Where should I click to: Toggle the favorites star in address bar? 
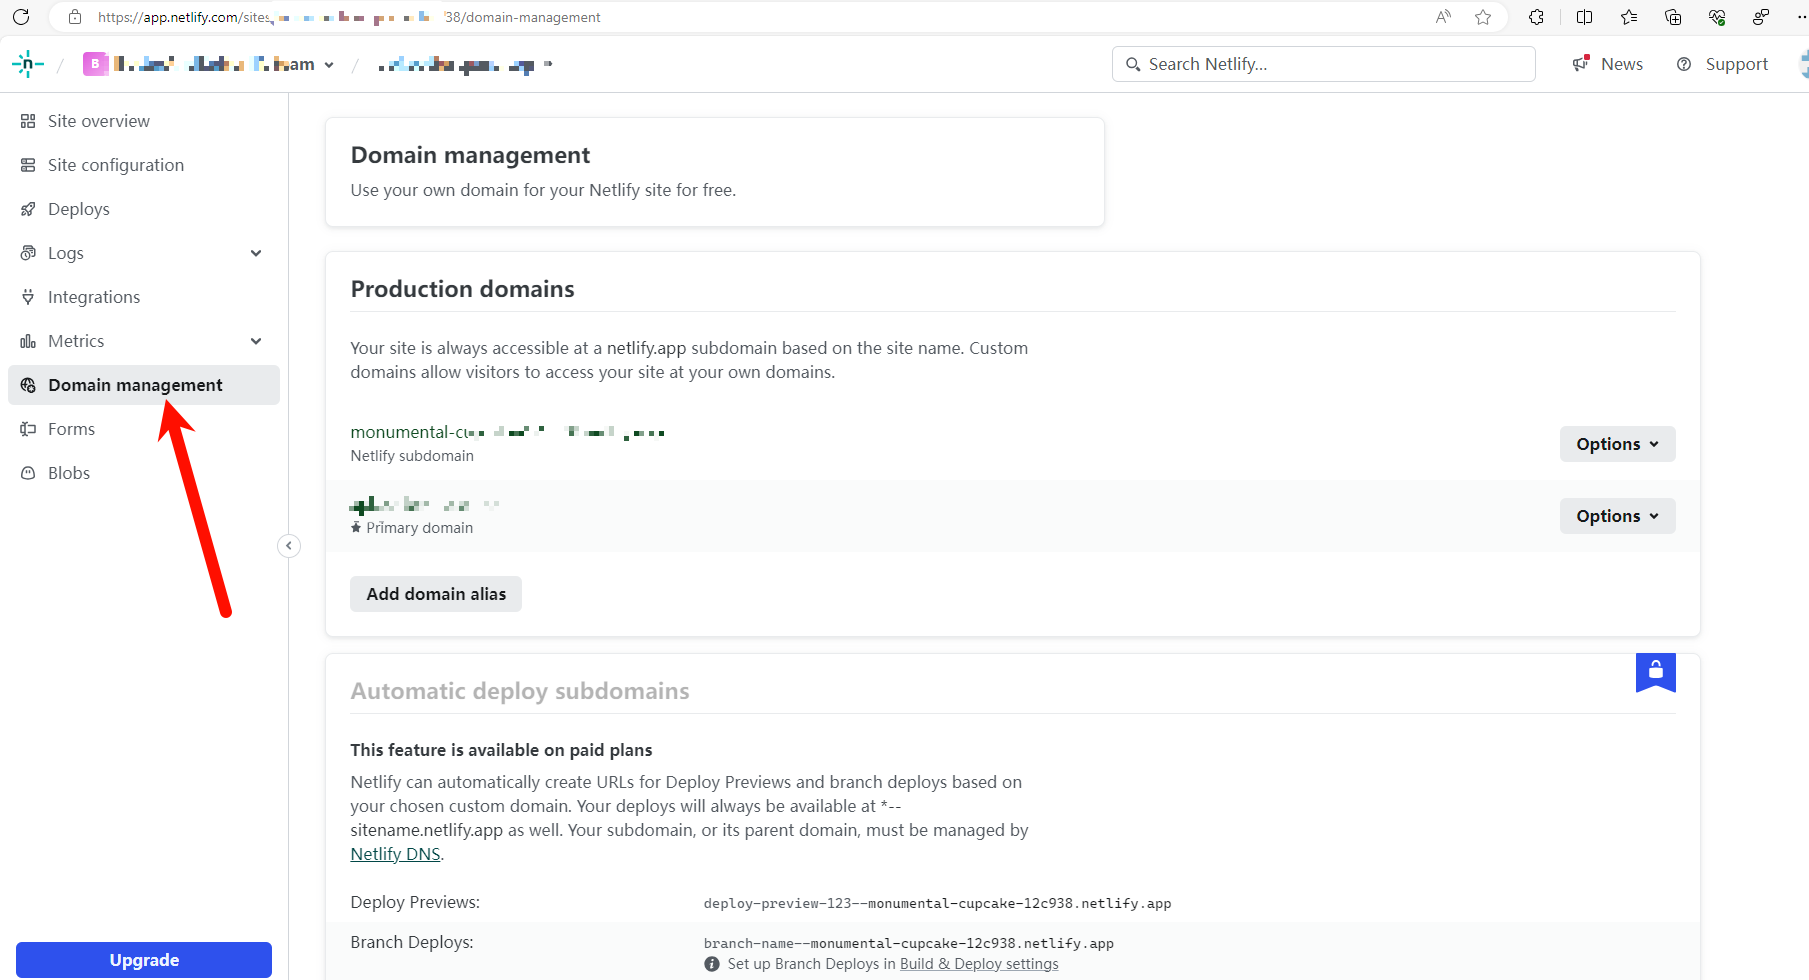pyautogui.click(x=1483, y=17)
